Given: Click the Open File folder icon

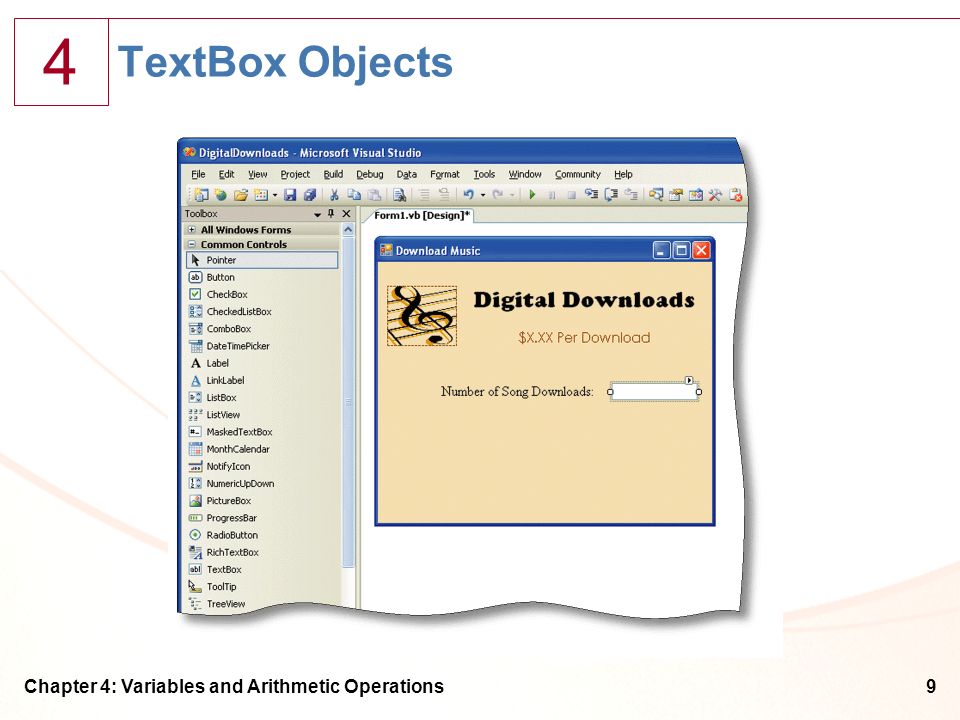Looking at the screenshot, I should click(241, 195).
